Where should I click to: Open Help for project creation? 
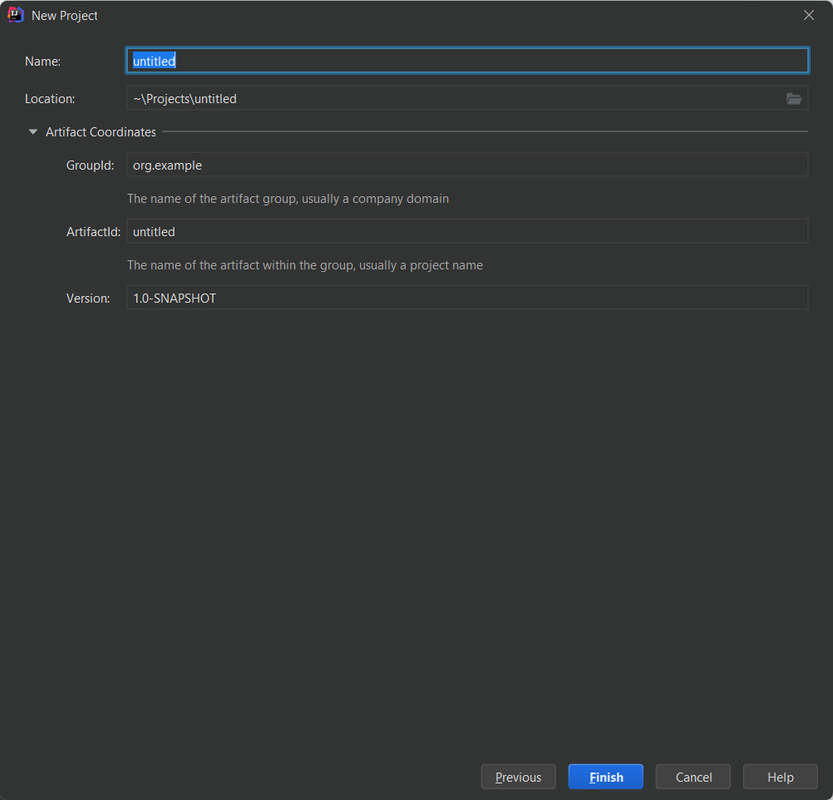tap(780, 776)
